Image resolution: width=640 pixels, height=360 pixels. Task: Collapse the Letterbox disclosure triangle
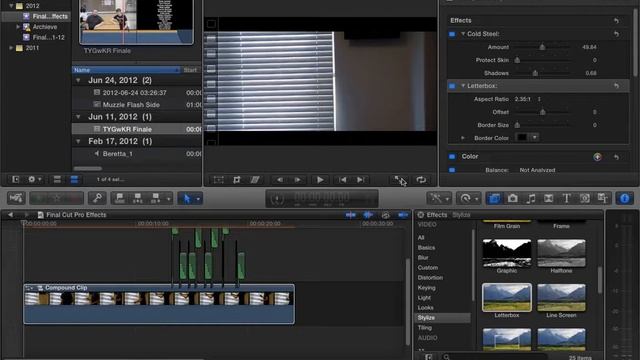[463, 86]
